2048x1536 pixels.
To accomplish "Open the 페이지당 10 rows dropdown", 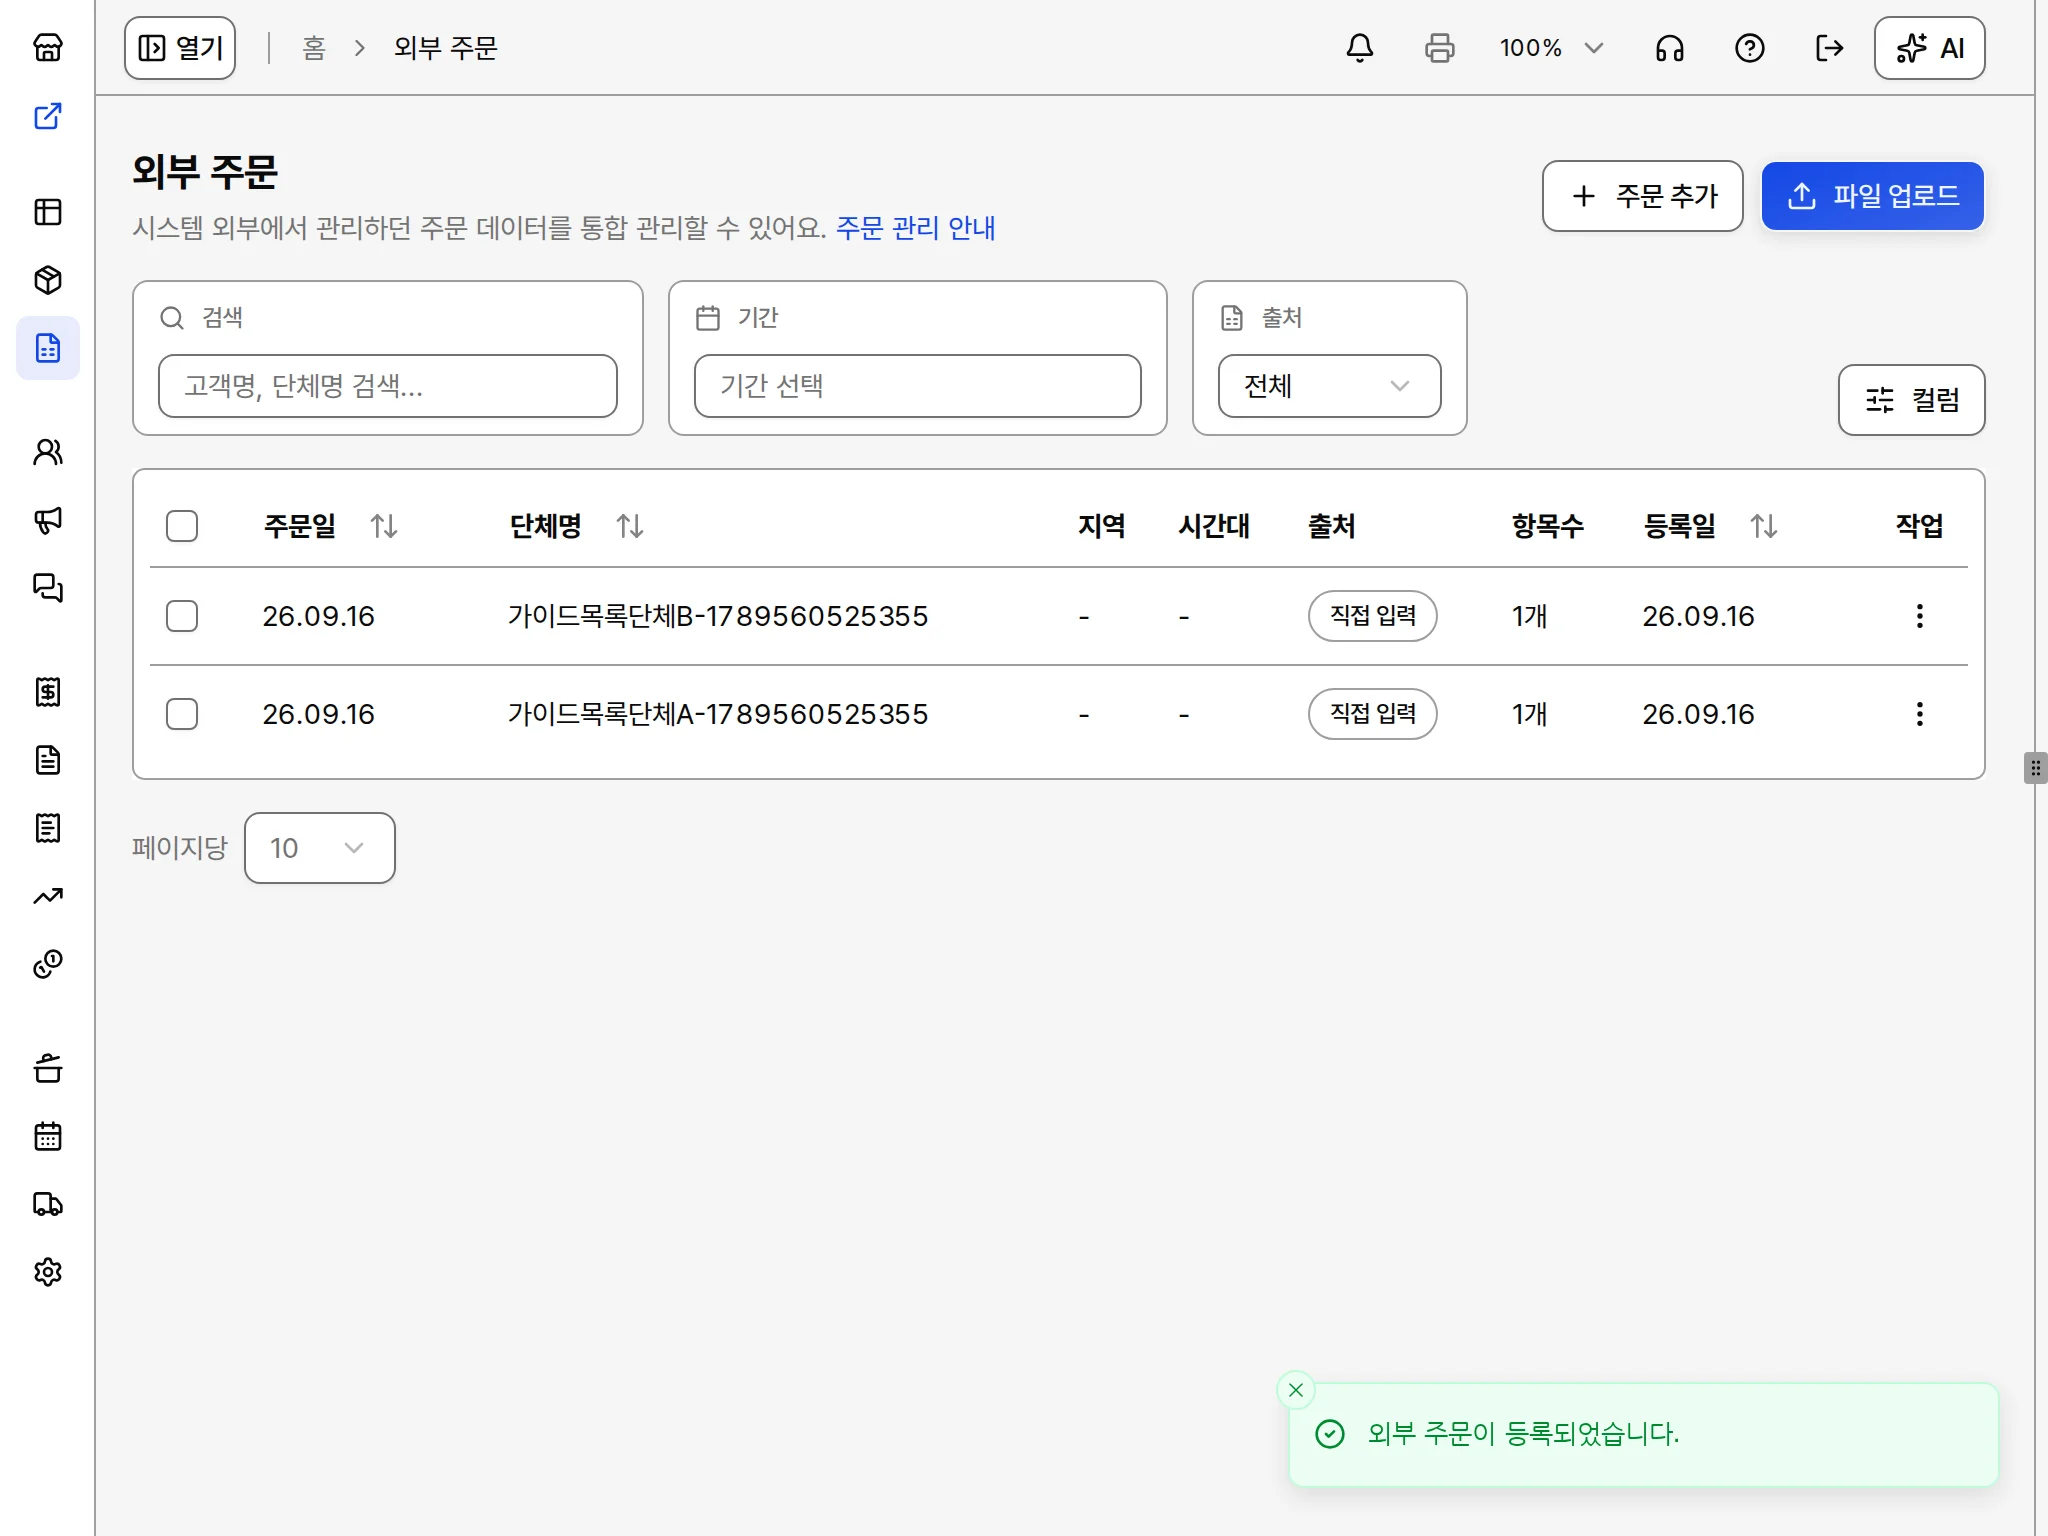I will click(x=320, y=848).
